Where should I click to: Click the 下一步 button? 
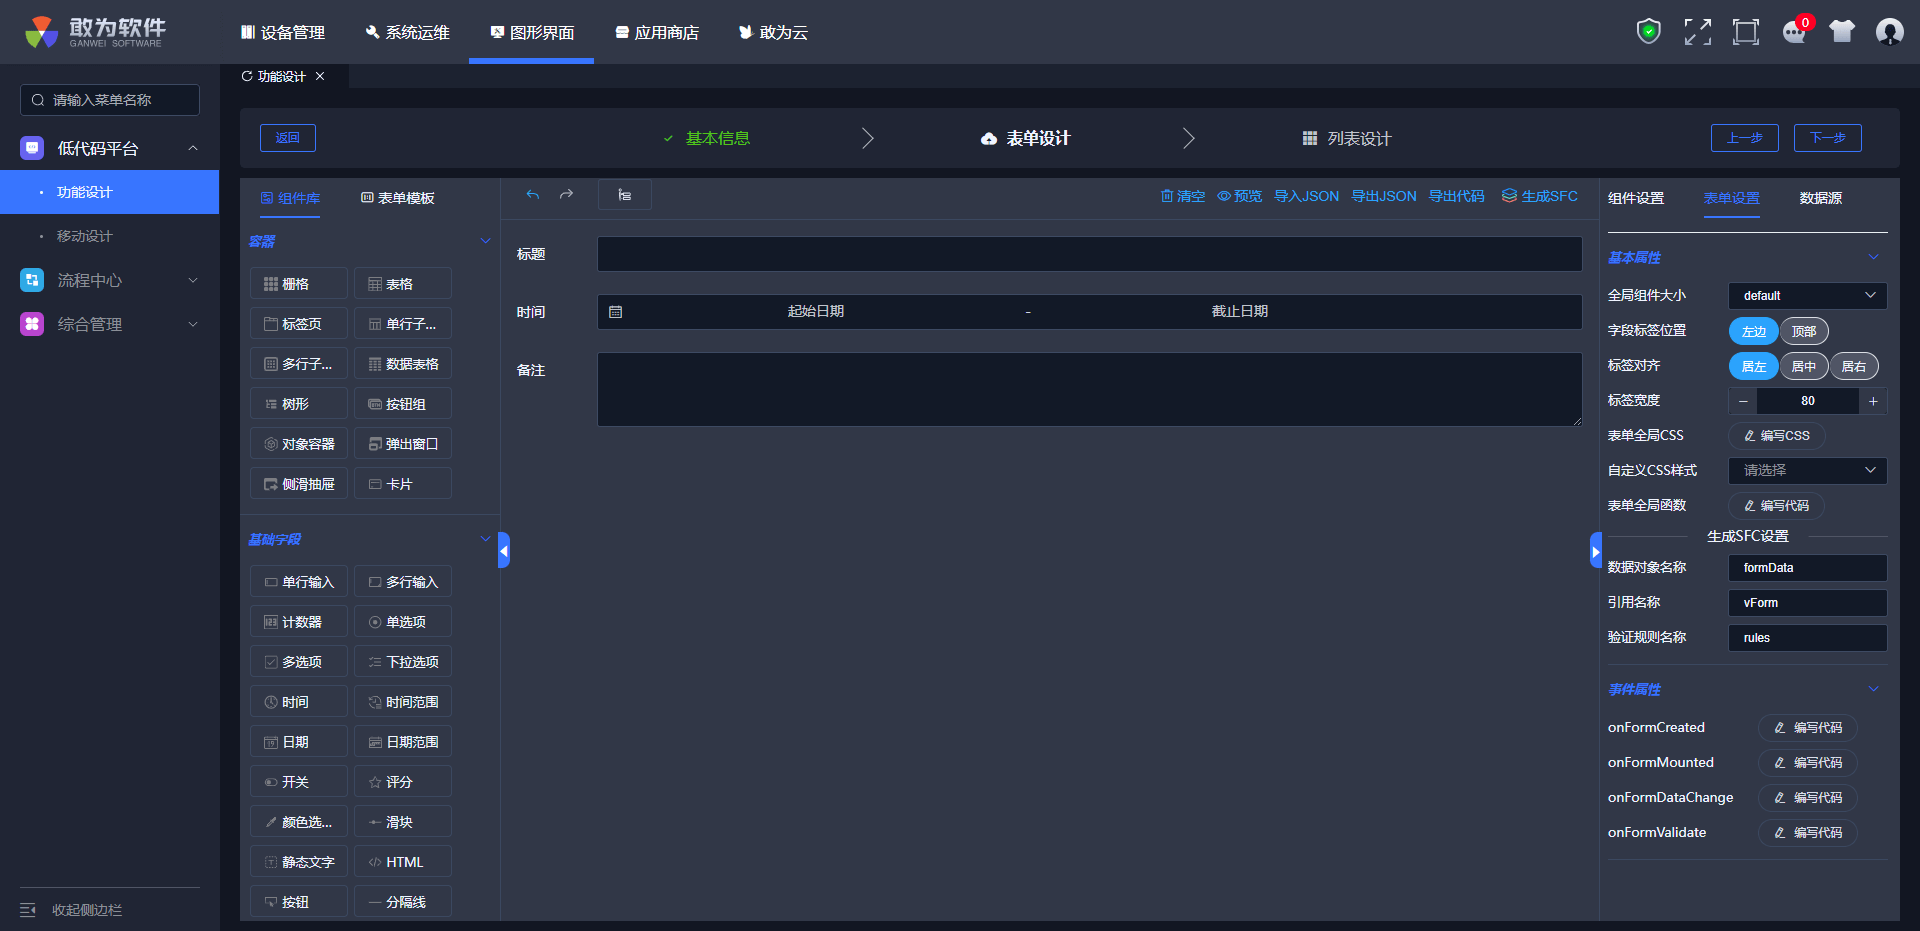(1827, 138)
